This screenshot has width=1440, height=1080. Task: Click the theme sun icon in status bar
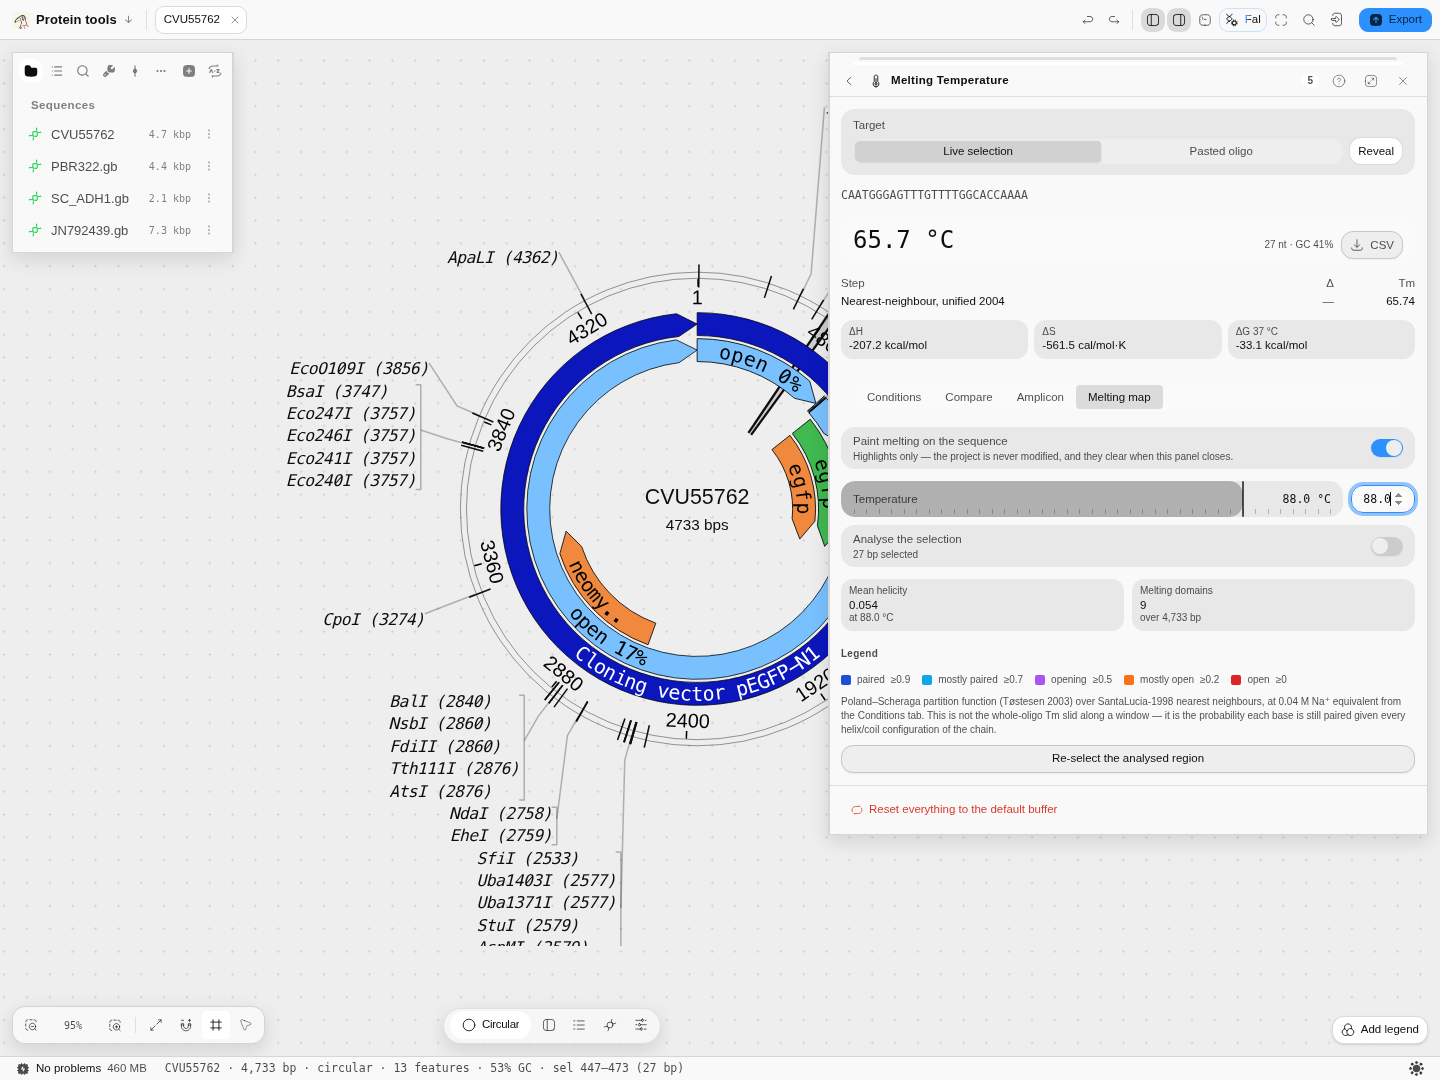point(1416,1068)
